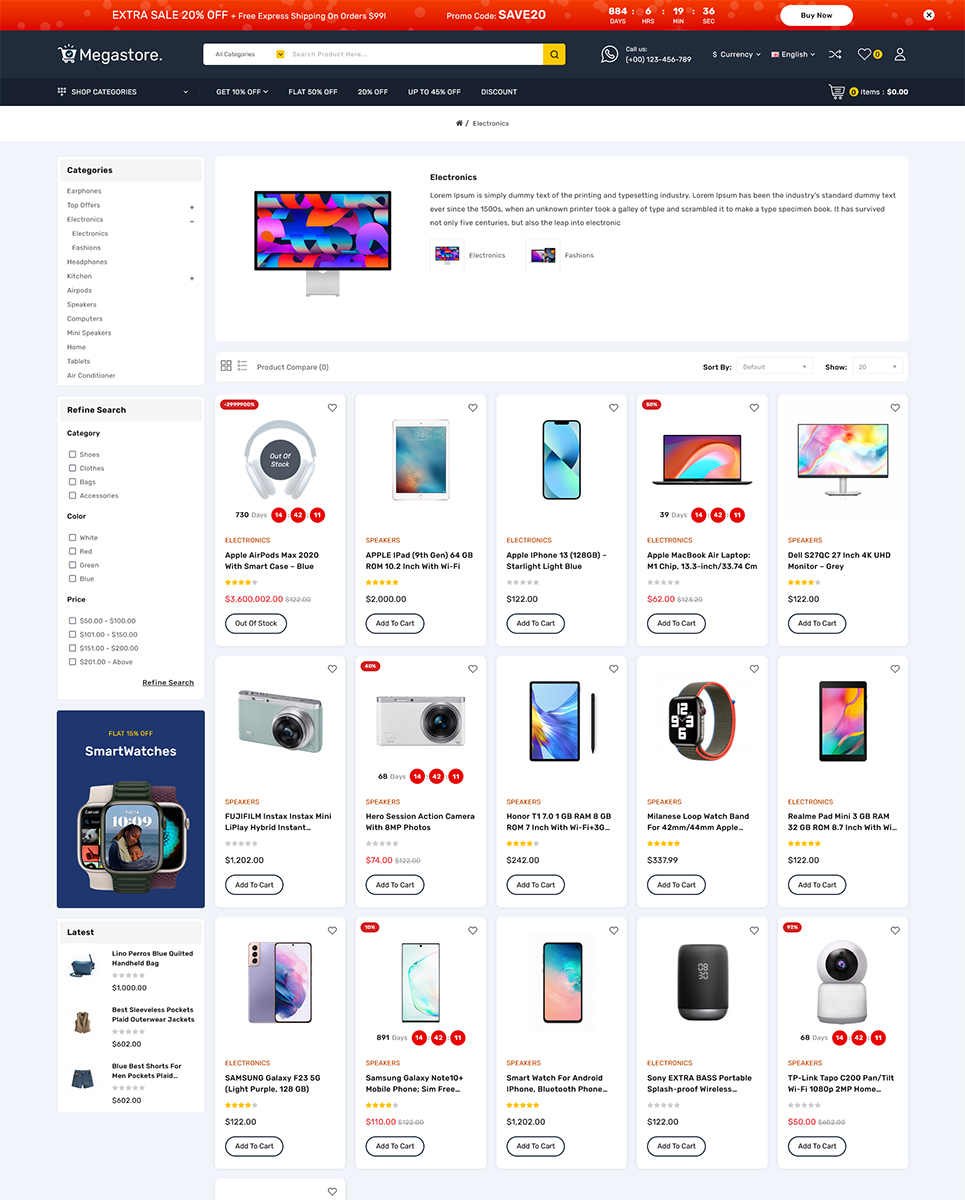
Task: Add Apple iPhone 13 to wishlist heart
Action: click(614, 408)
